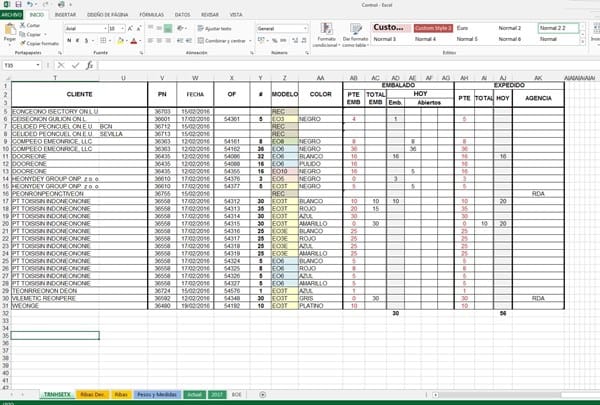The height and width of the screenshot is (405, 600).
Task: Cancel the formula bar entry X
Action: (61, 65)
